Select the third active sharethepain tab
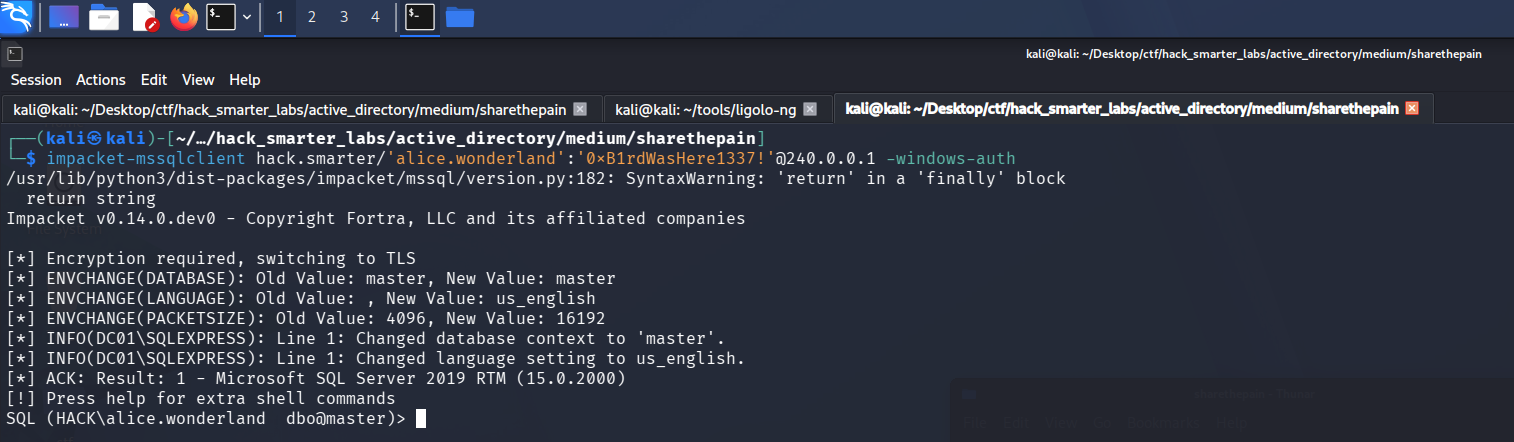1514x442 pixels. pos(1132,109)
